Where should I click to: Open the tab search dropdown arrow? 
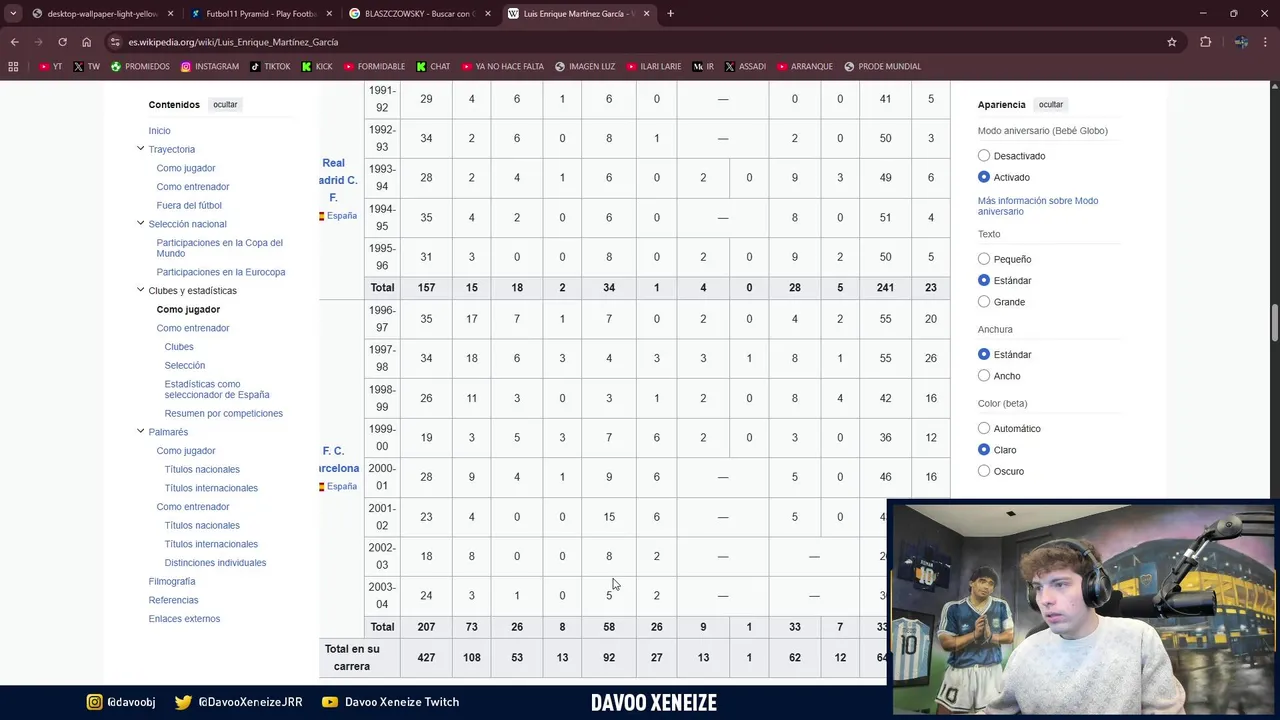(x=13, y=14)
